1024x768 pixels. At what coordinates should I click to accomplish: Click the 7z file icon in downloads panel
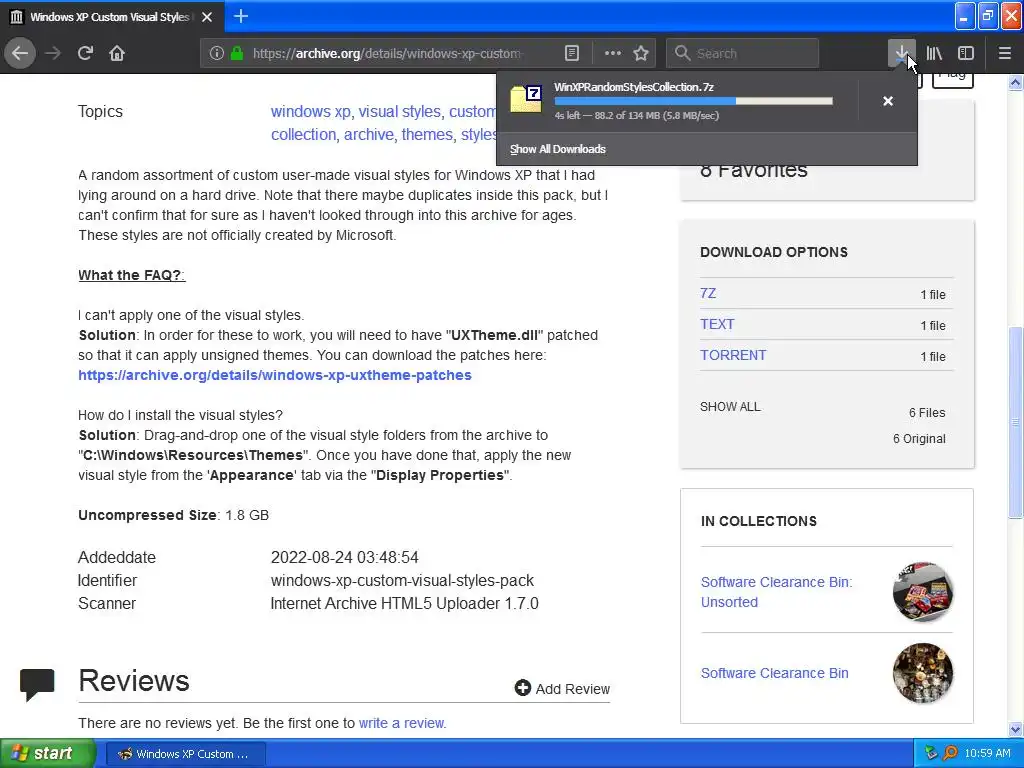point(526,99)
